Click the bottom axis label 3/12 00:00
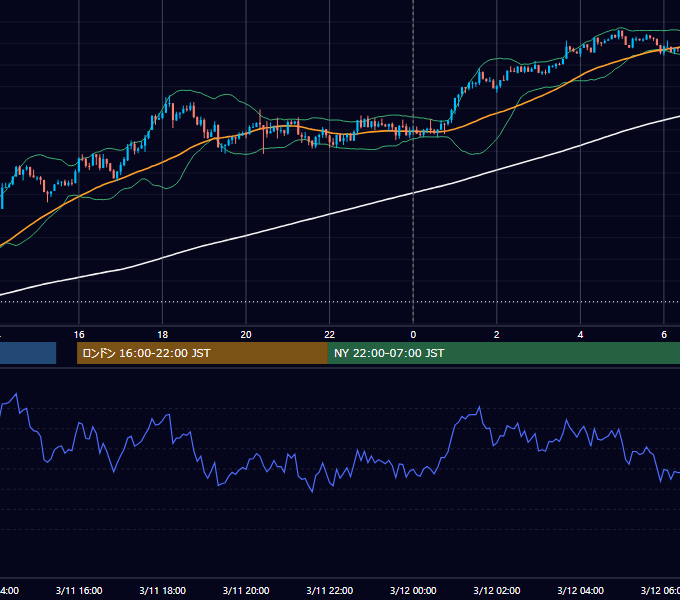Screen dimensions: 680x600 click(413, 590)
